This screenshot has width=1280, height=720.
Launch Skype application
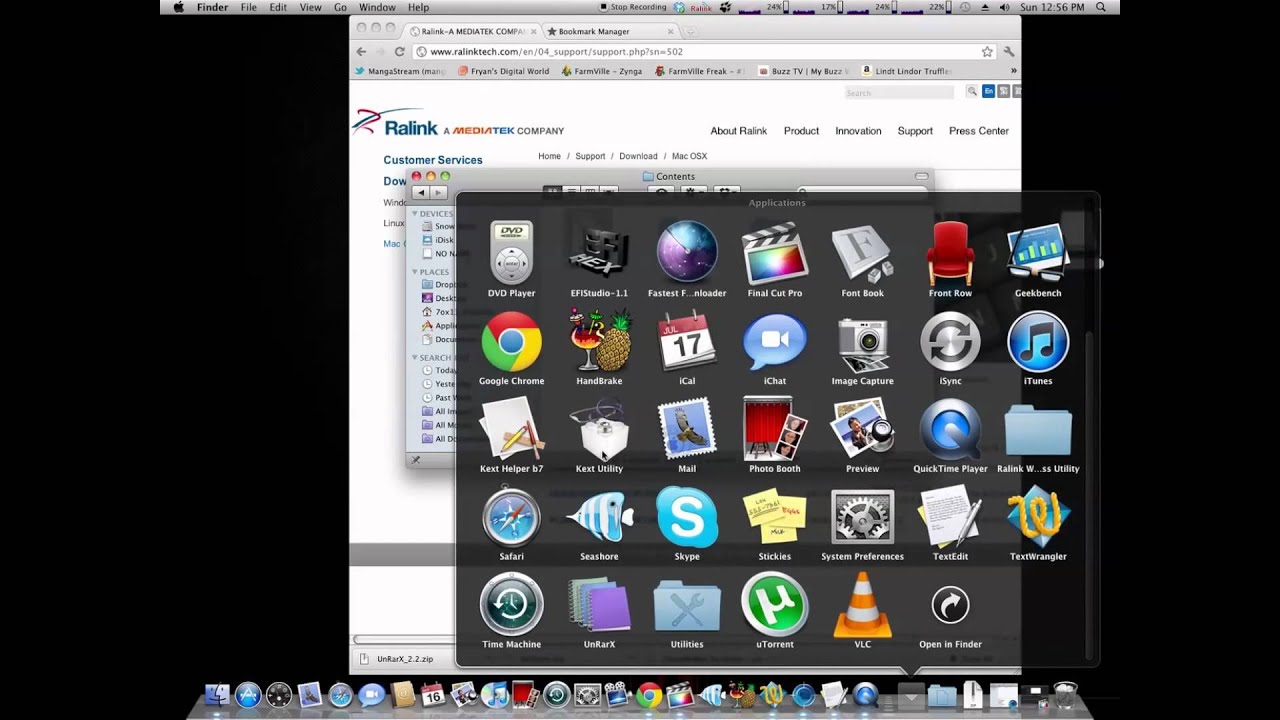click(x=687, y=517)
